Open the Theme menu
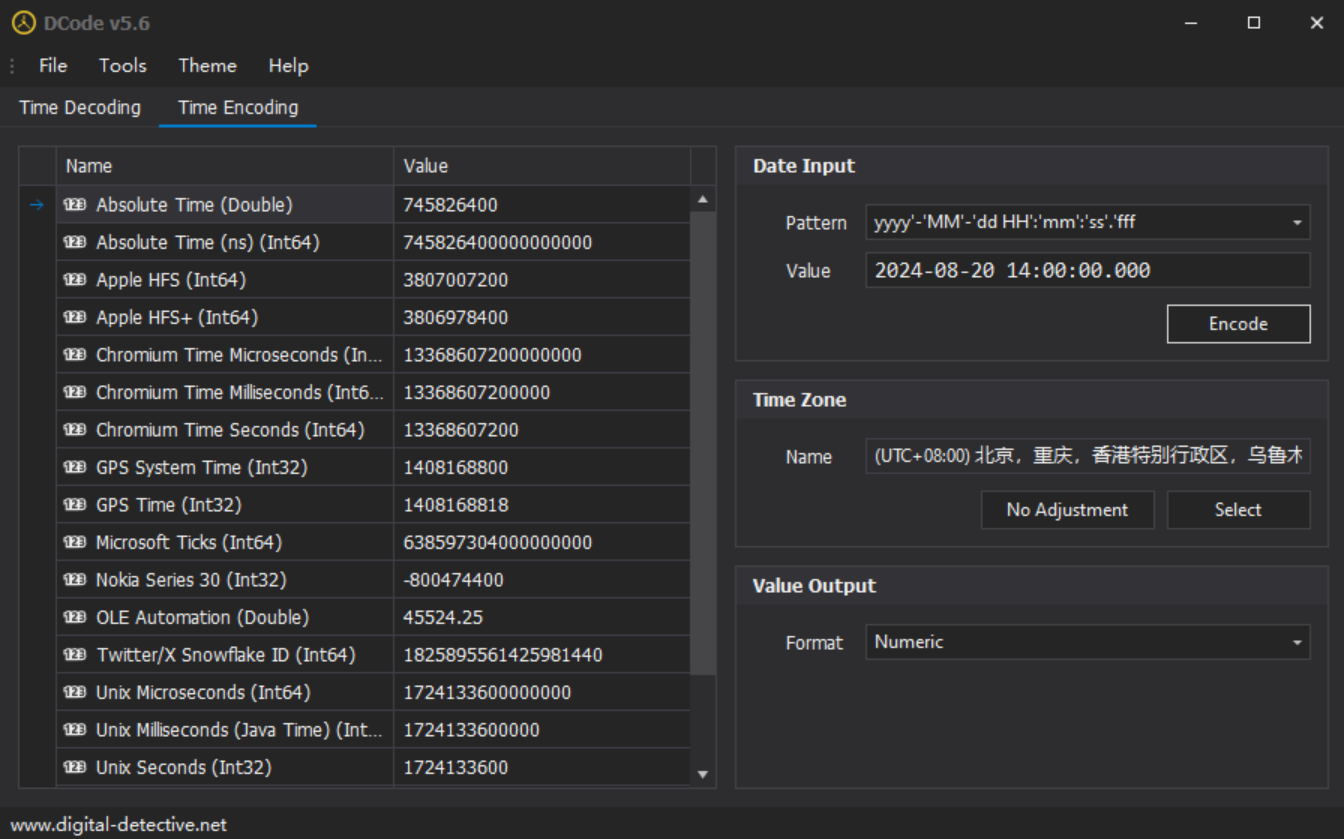Screen dimensions: 1344x839 coord(207,66)
